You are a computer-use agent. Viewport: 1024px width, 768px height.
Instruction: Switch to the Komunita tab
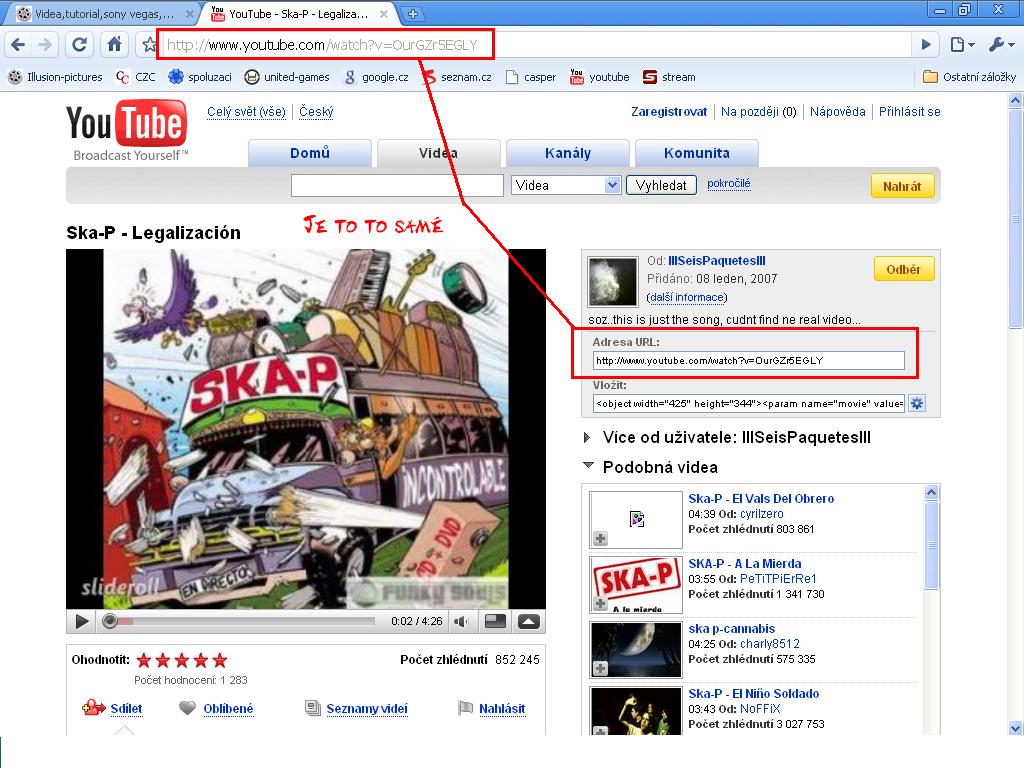pyautogui.click(x=697, y=153)
